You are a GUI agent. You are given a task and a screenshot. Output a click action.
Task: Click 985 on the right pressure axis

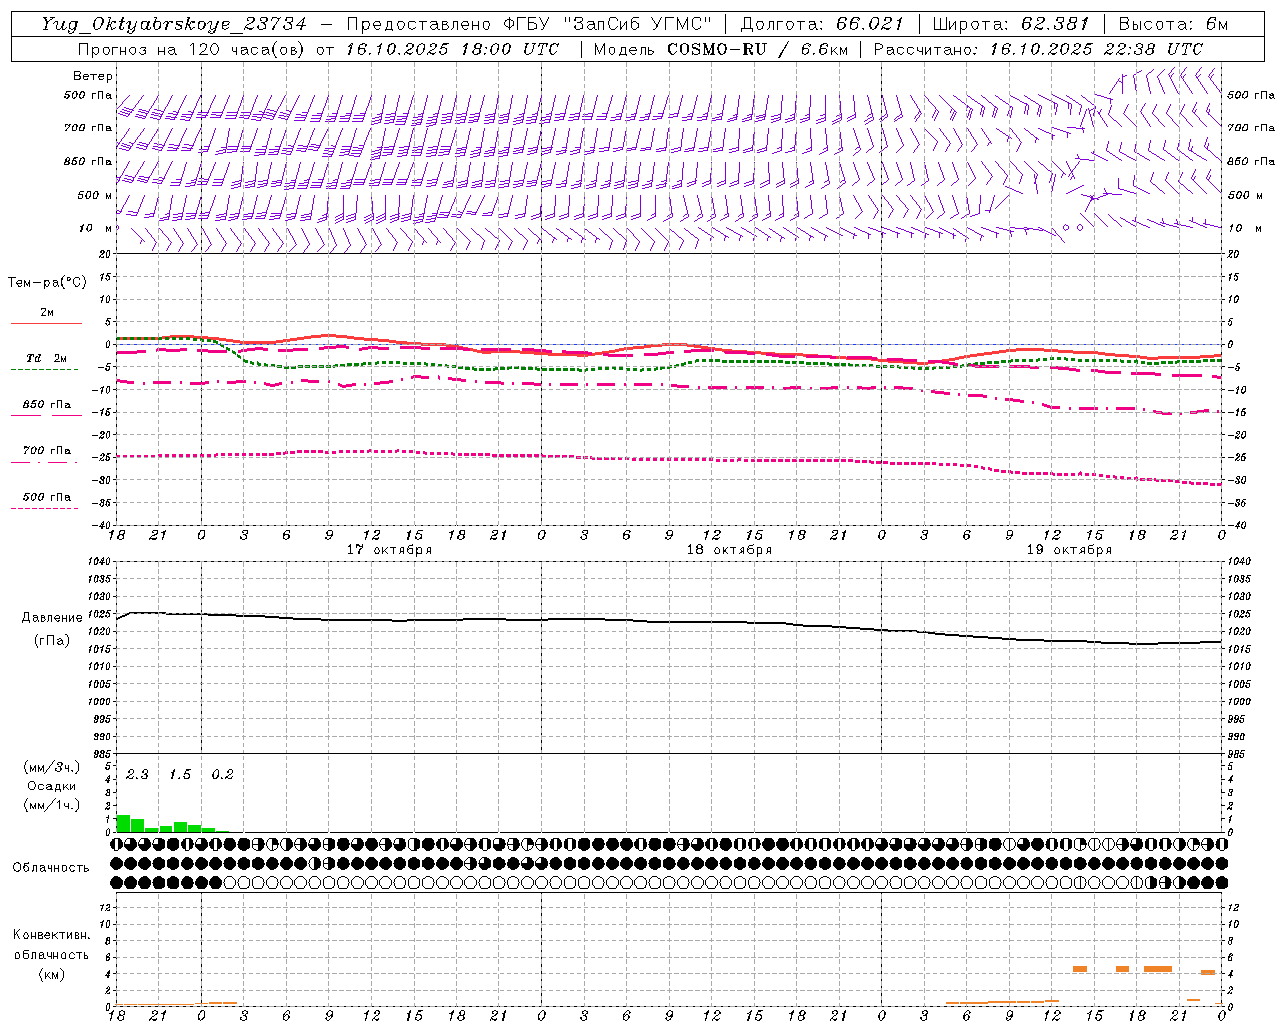click(x=1238, y=754)
